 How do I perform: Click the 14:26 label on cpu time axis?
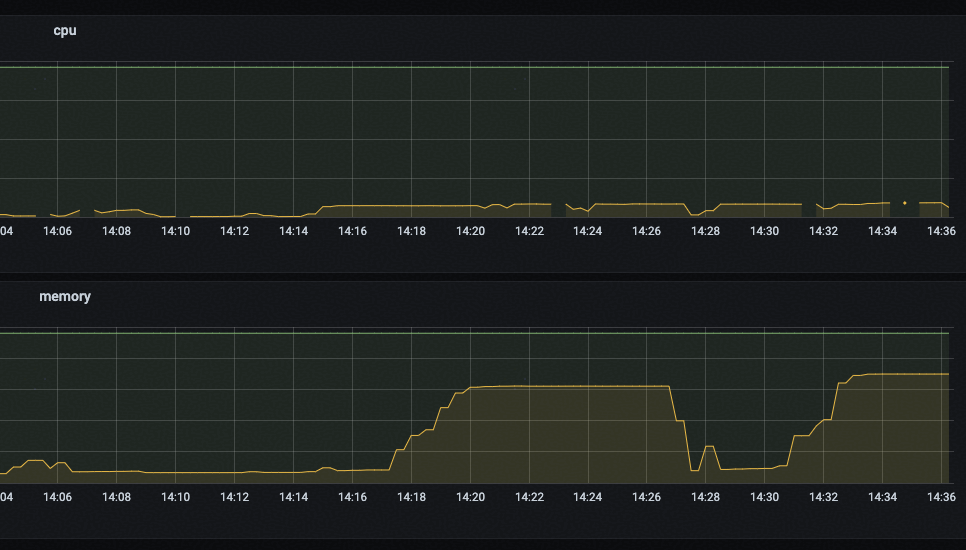tap(646, 231)
